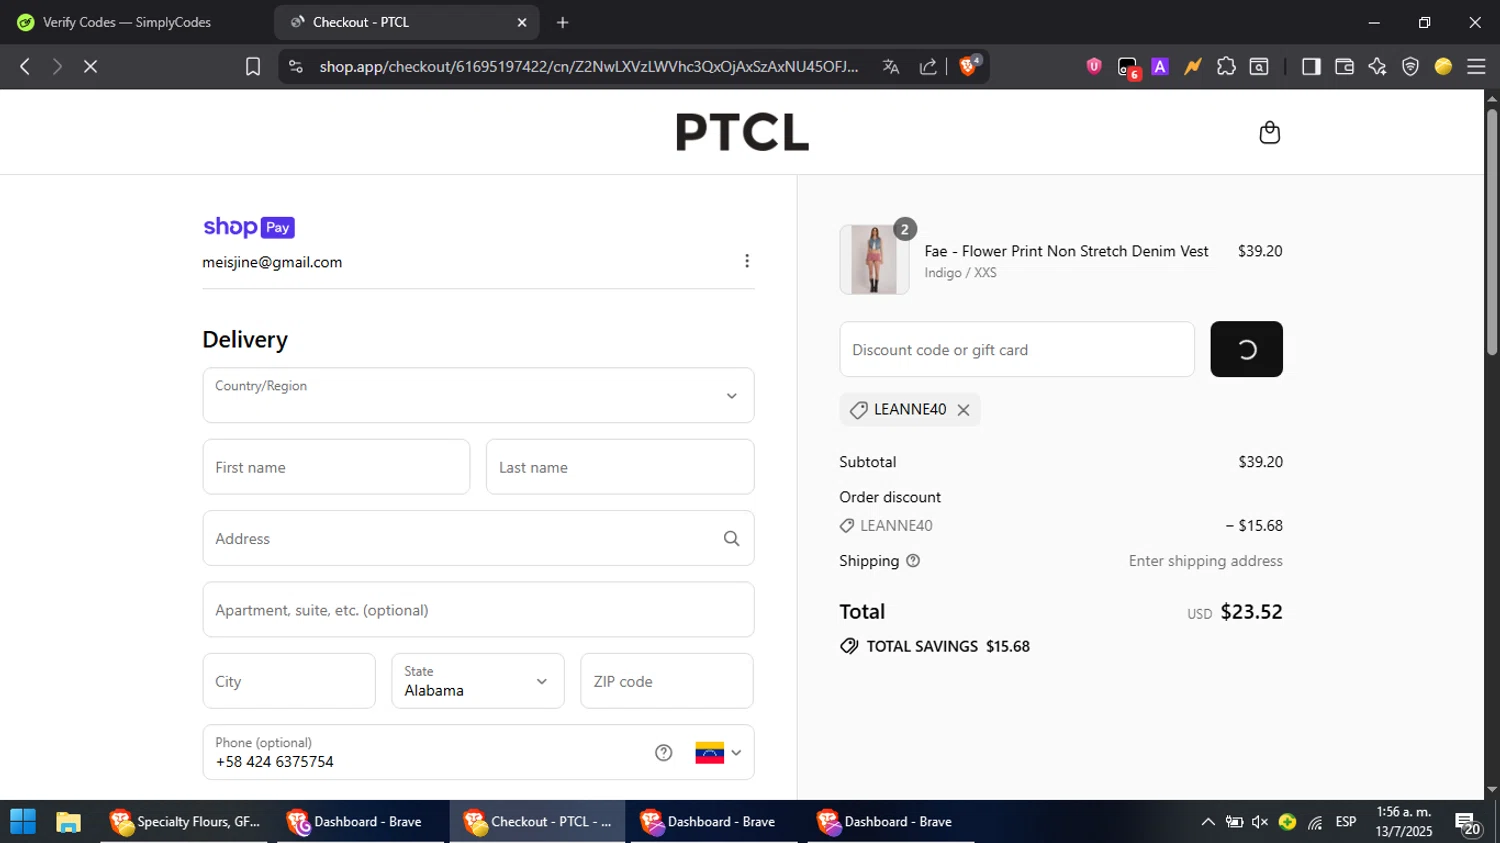
Task: Bookmark this page
Action: point(253,66)
